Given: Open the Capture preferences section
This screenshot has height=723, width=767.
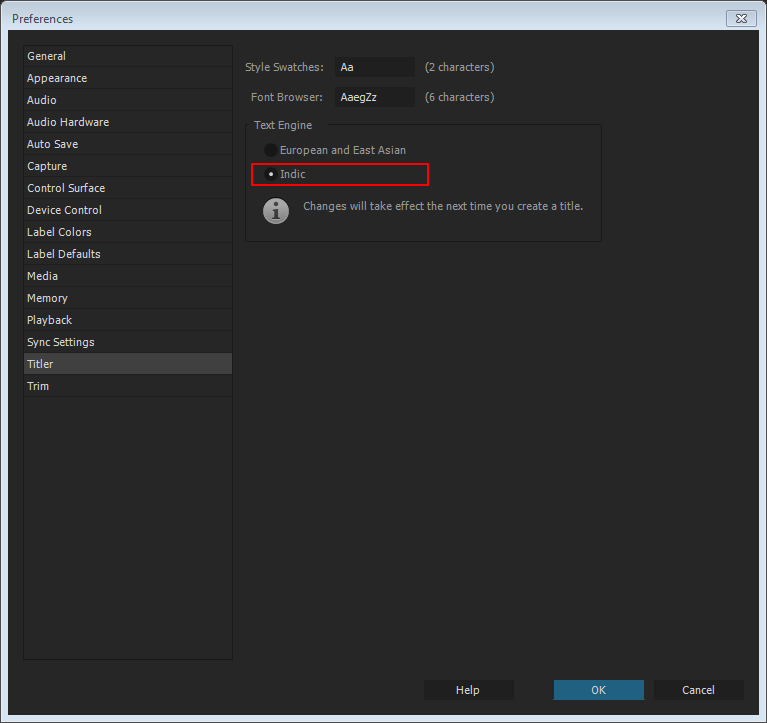Looking at the screenshot, I should (x=47, y=166).
